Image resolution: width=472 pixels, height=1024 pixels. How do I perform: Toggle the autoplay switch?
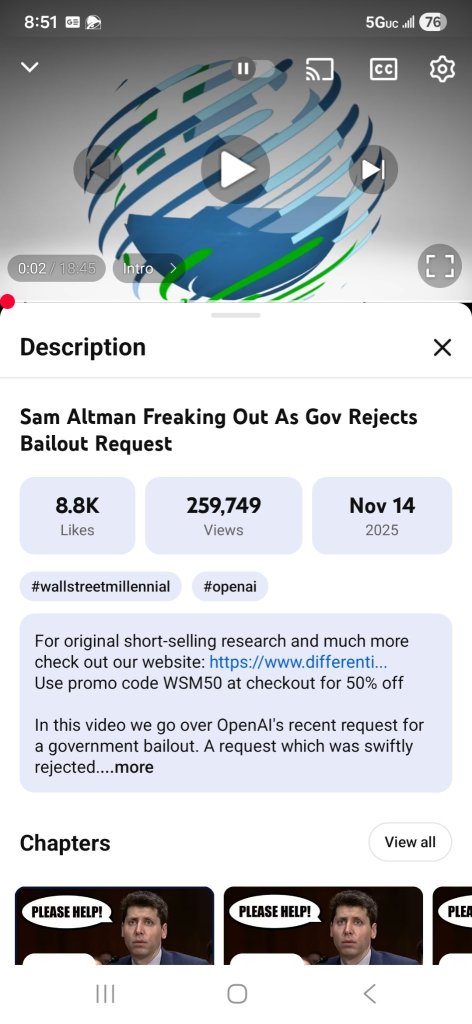point(253,69)
